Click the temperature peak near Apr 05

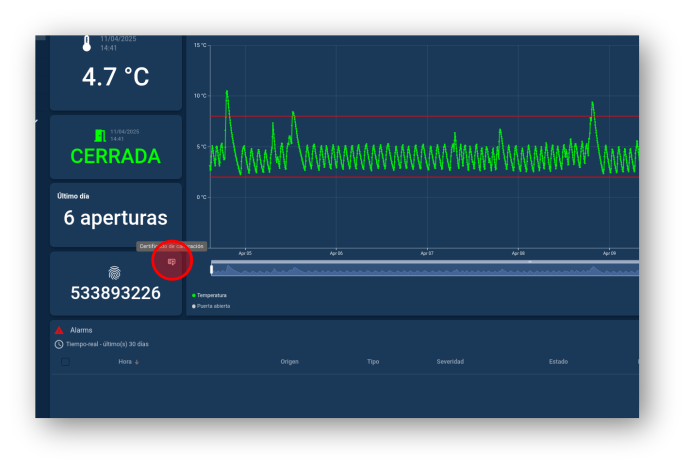tap(227, 92)
